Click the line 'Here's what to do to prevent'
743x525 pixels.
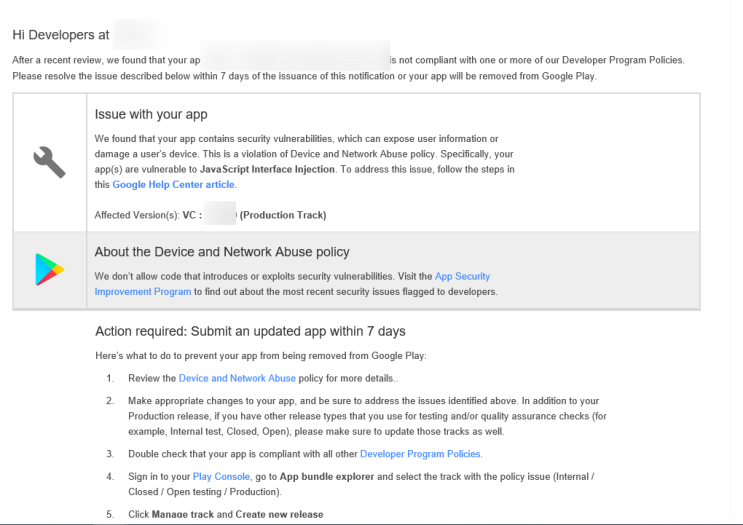point(261,356)
